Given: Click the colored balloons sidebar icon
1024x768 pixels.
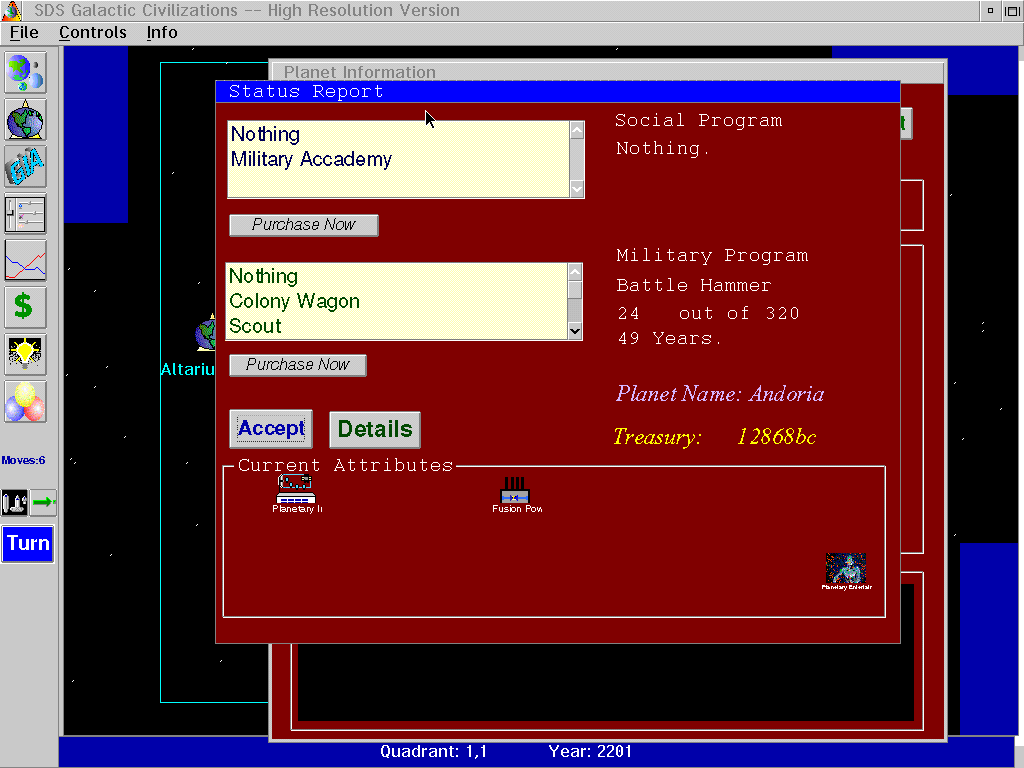Looking at the screenshot, I should 25,402.
